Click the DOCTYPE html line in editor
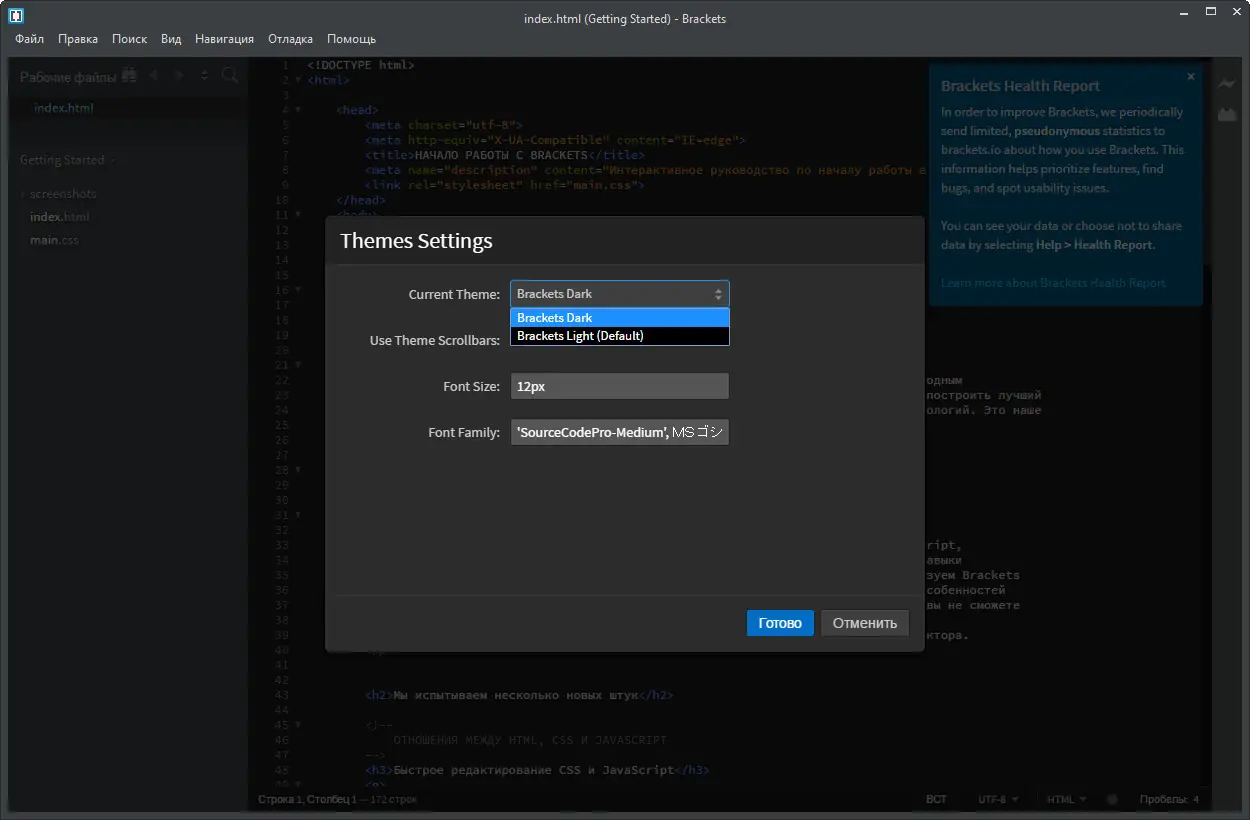The height and width of the screenshot is (820, 1250). [x=361, y=65]
